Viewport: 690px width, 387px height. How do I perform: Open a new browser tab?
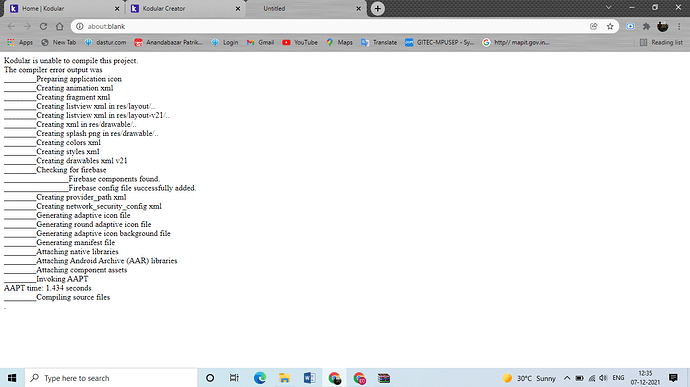[378, 8]
